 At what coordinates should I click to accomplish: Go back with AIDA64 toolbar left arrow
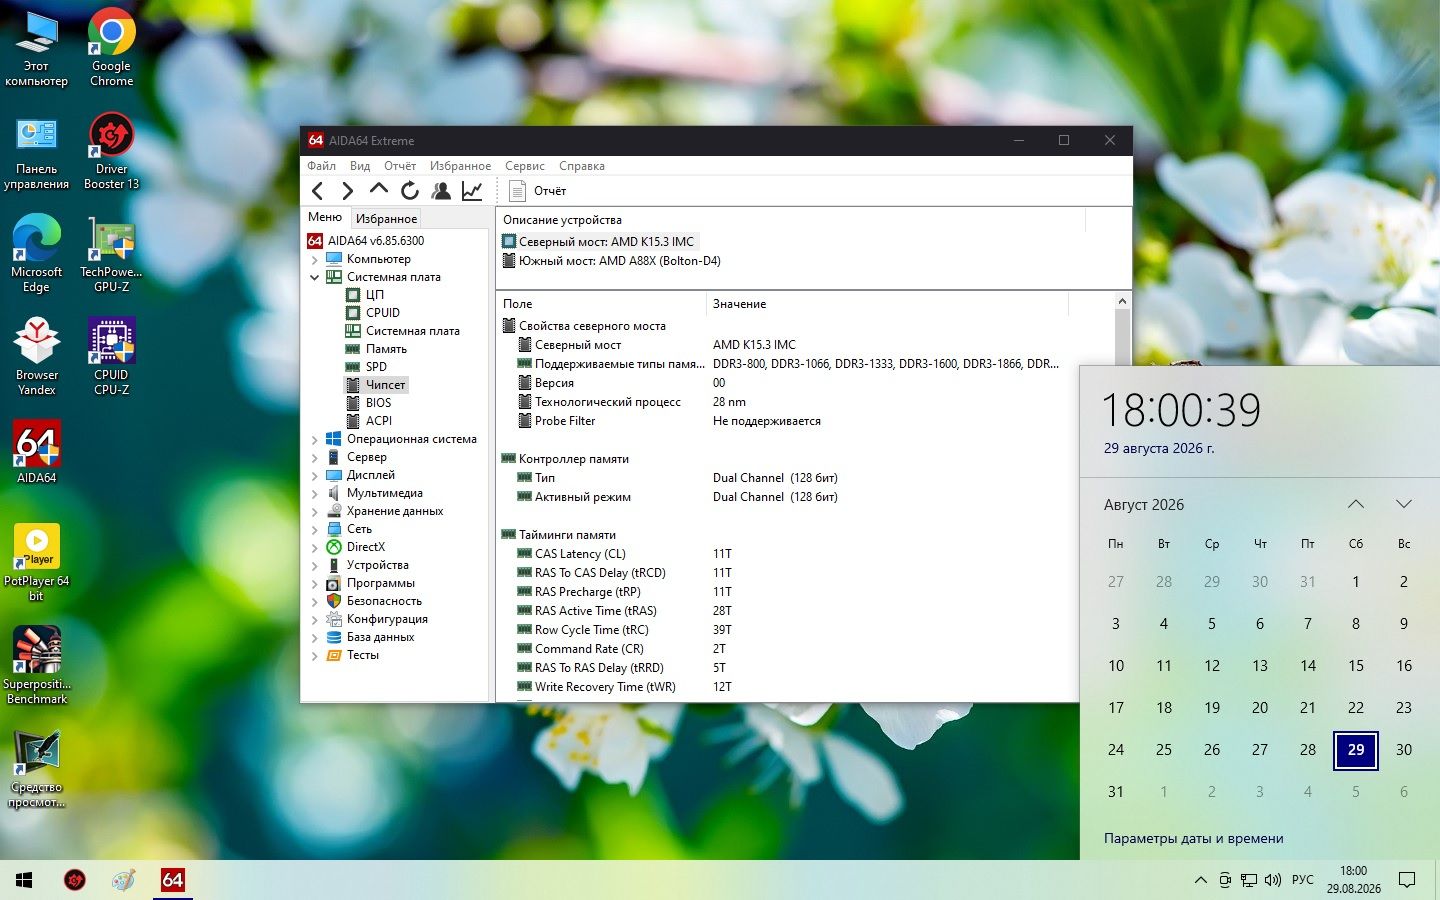[318, 190]
